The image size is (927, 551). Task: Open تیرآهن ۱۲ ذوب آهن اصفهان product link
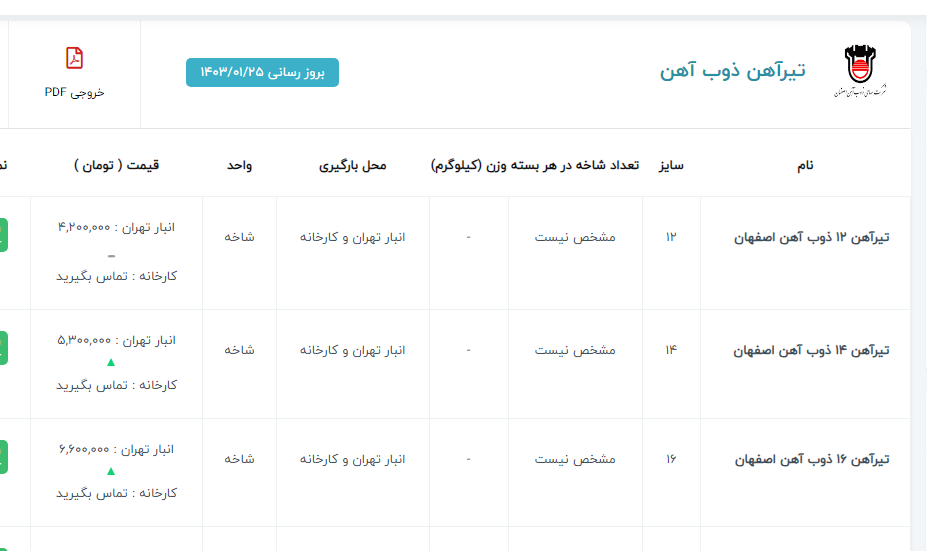point(812,238)
